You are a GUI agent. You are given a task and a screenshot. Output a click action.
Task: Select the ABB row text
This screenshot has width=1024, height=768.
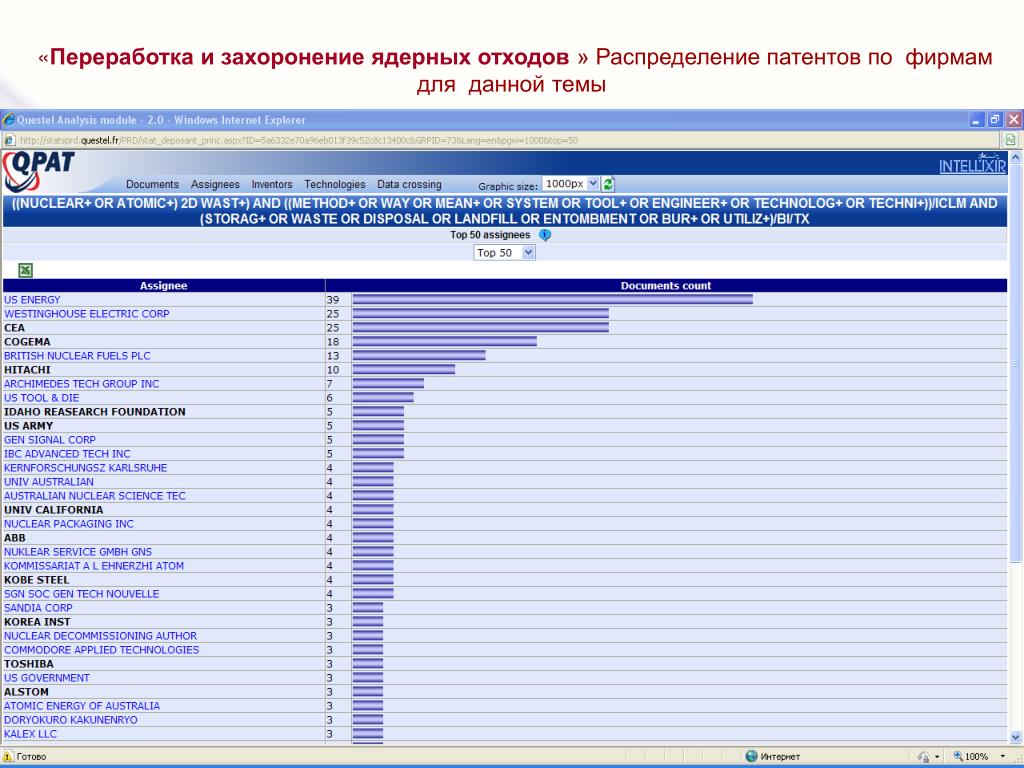tap(14, 538)
